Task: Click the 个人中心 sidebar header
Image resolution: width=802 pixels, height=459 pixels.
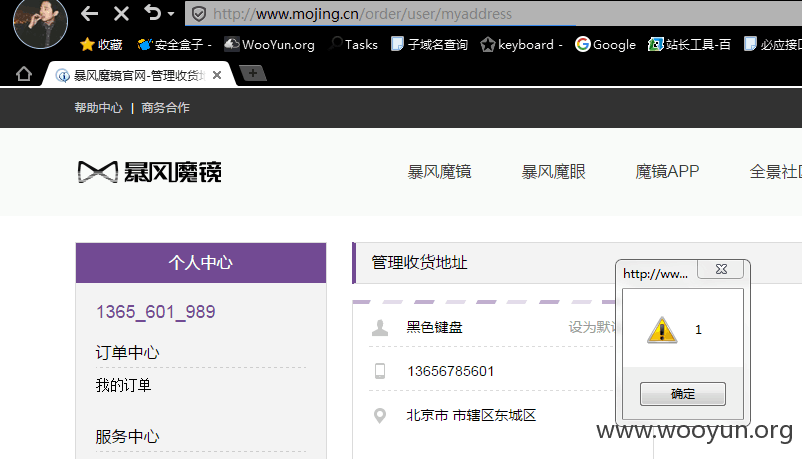Action: [201, 263]
